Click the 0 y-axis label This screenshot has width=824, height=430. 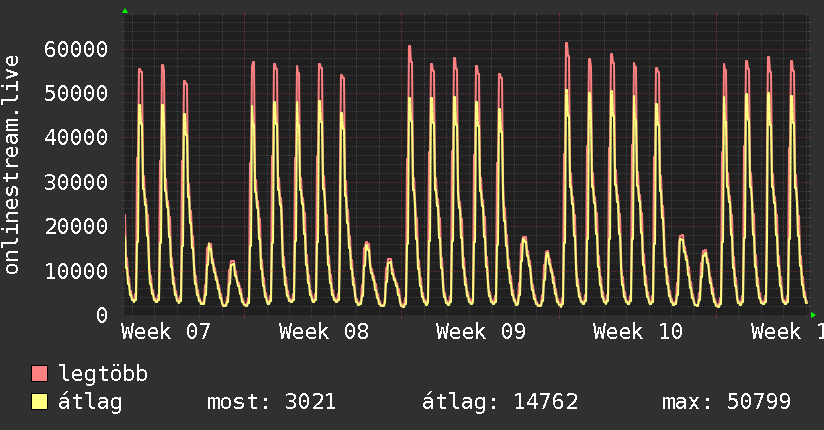click(x=102, y=315)
